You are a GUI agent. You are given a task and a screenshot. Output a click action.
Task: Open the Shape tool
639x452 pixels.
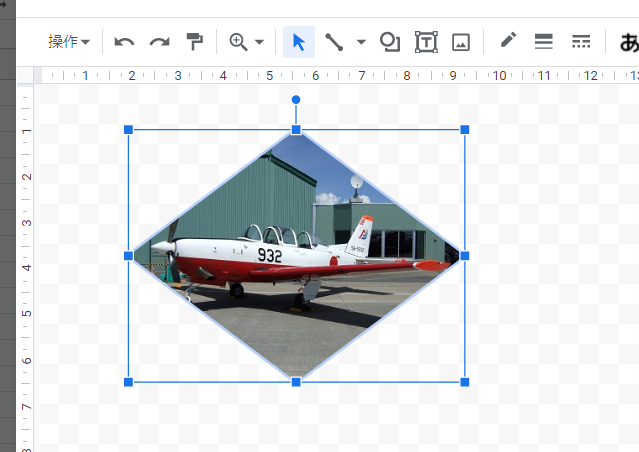tap(390, 42)
